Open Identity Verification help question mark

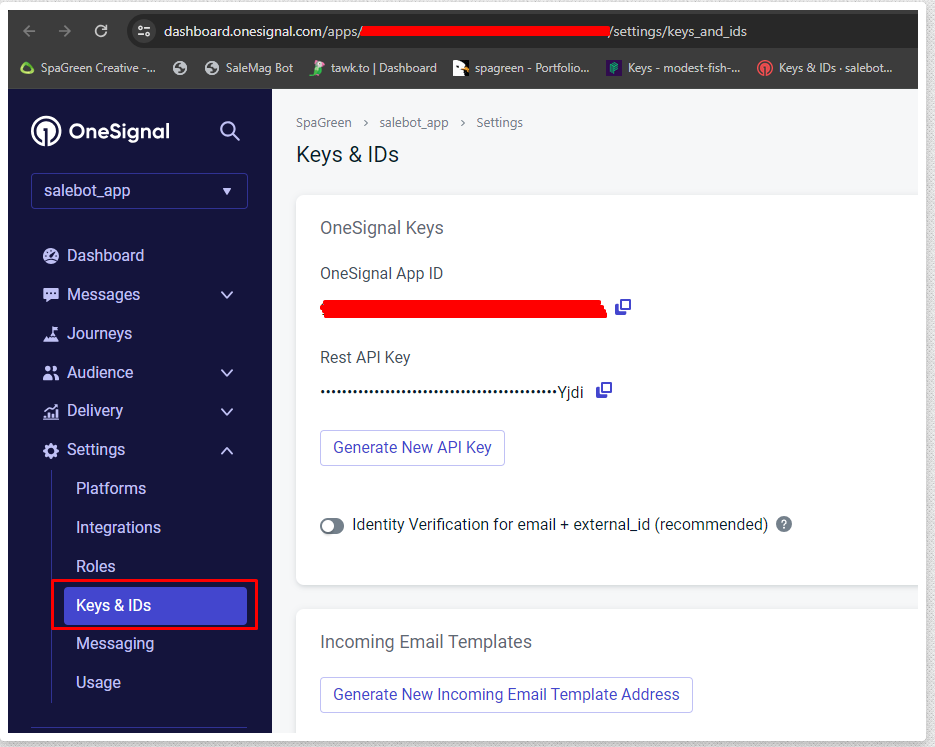(784, 525)
